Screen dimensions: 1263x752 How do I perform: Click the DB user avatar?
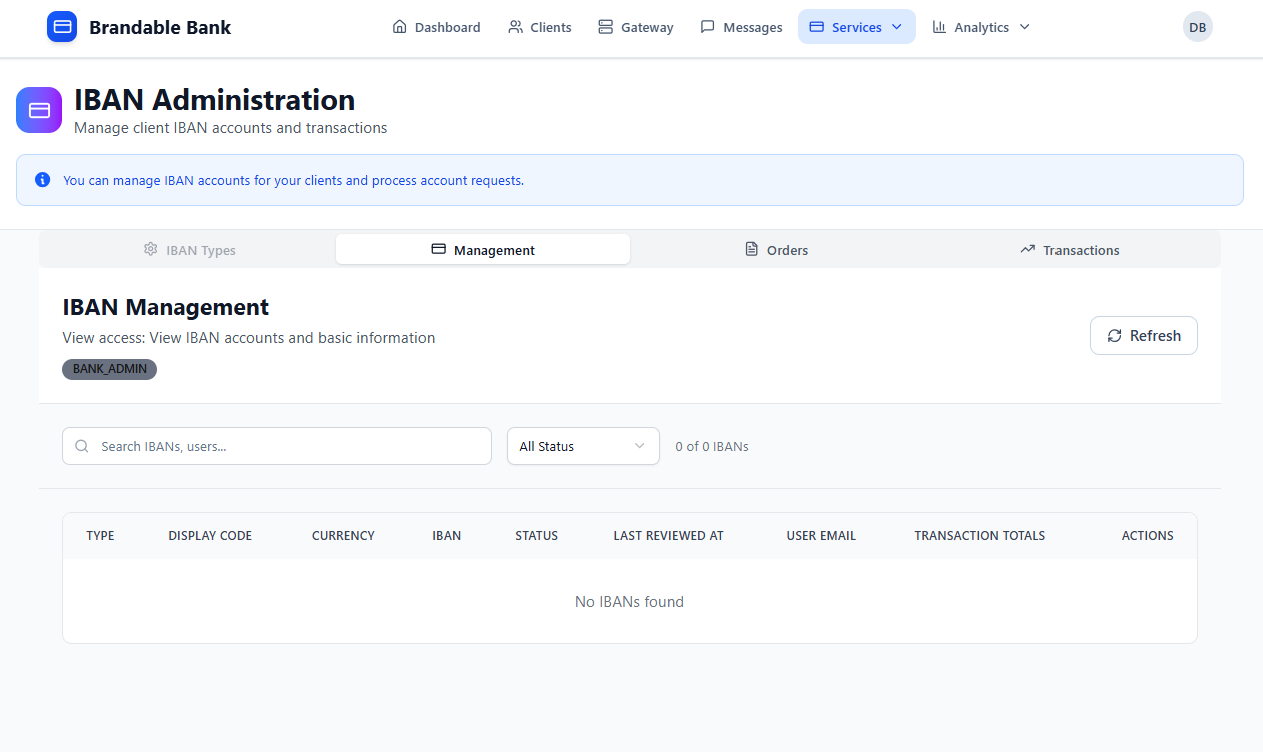pyautogui.click(x=1197, y=27)
